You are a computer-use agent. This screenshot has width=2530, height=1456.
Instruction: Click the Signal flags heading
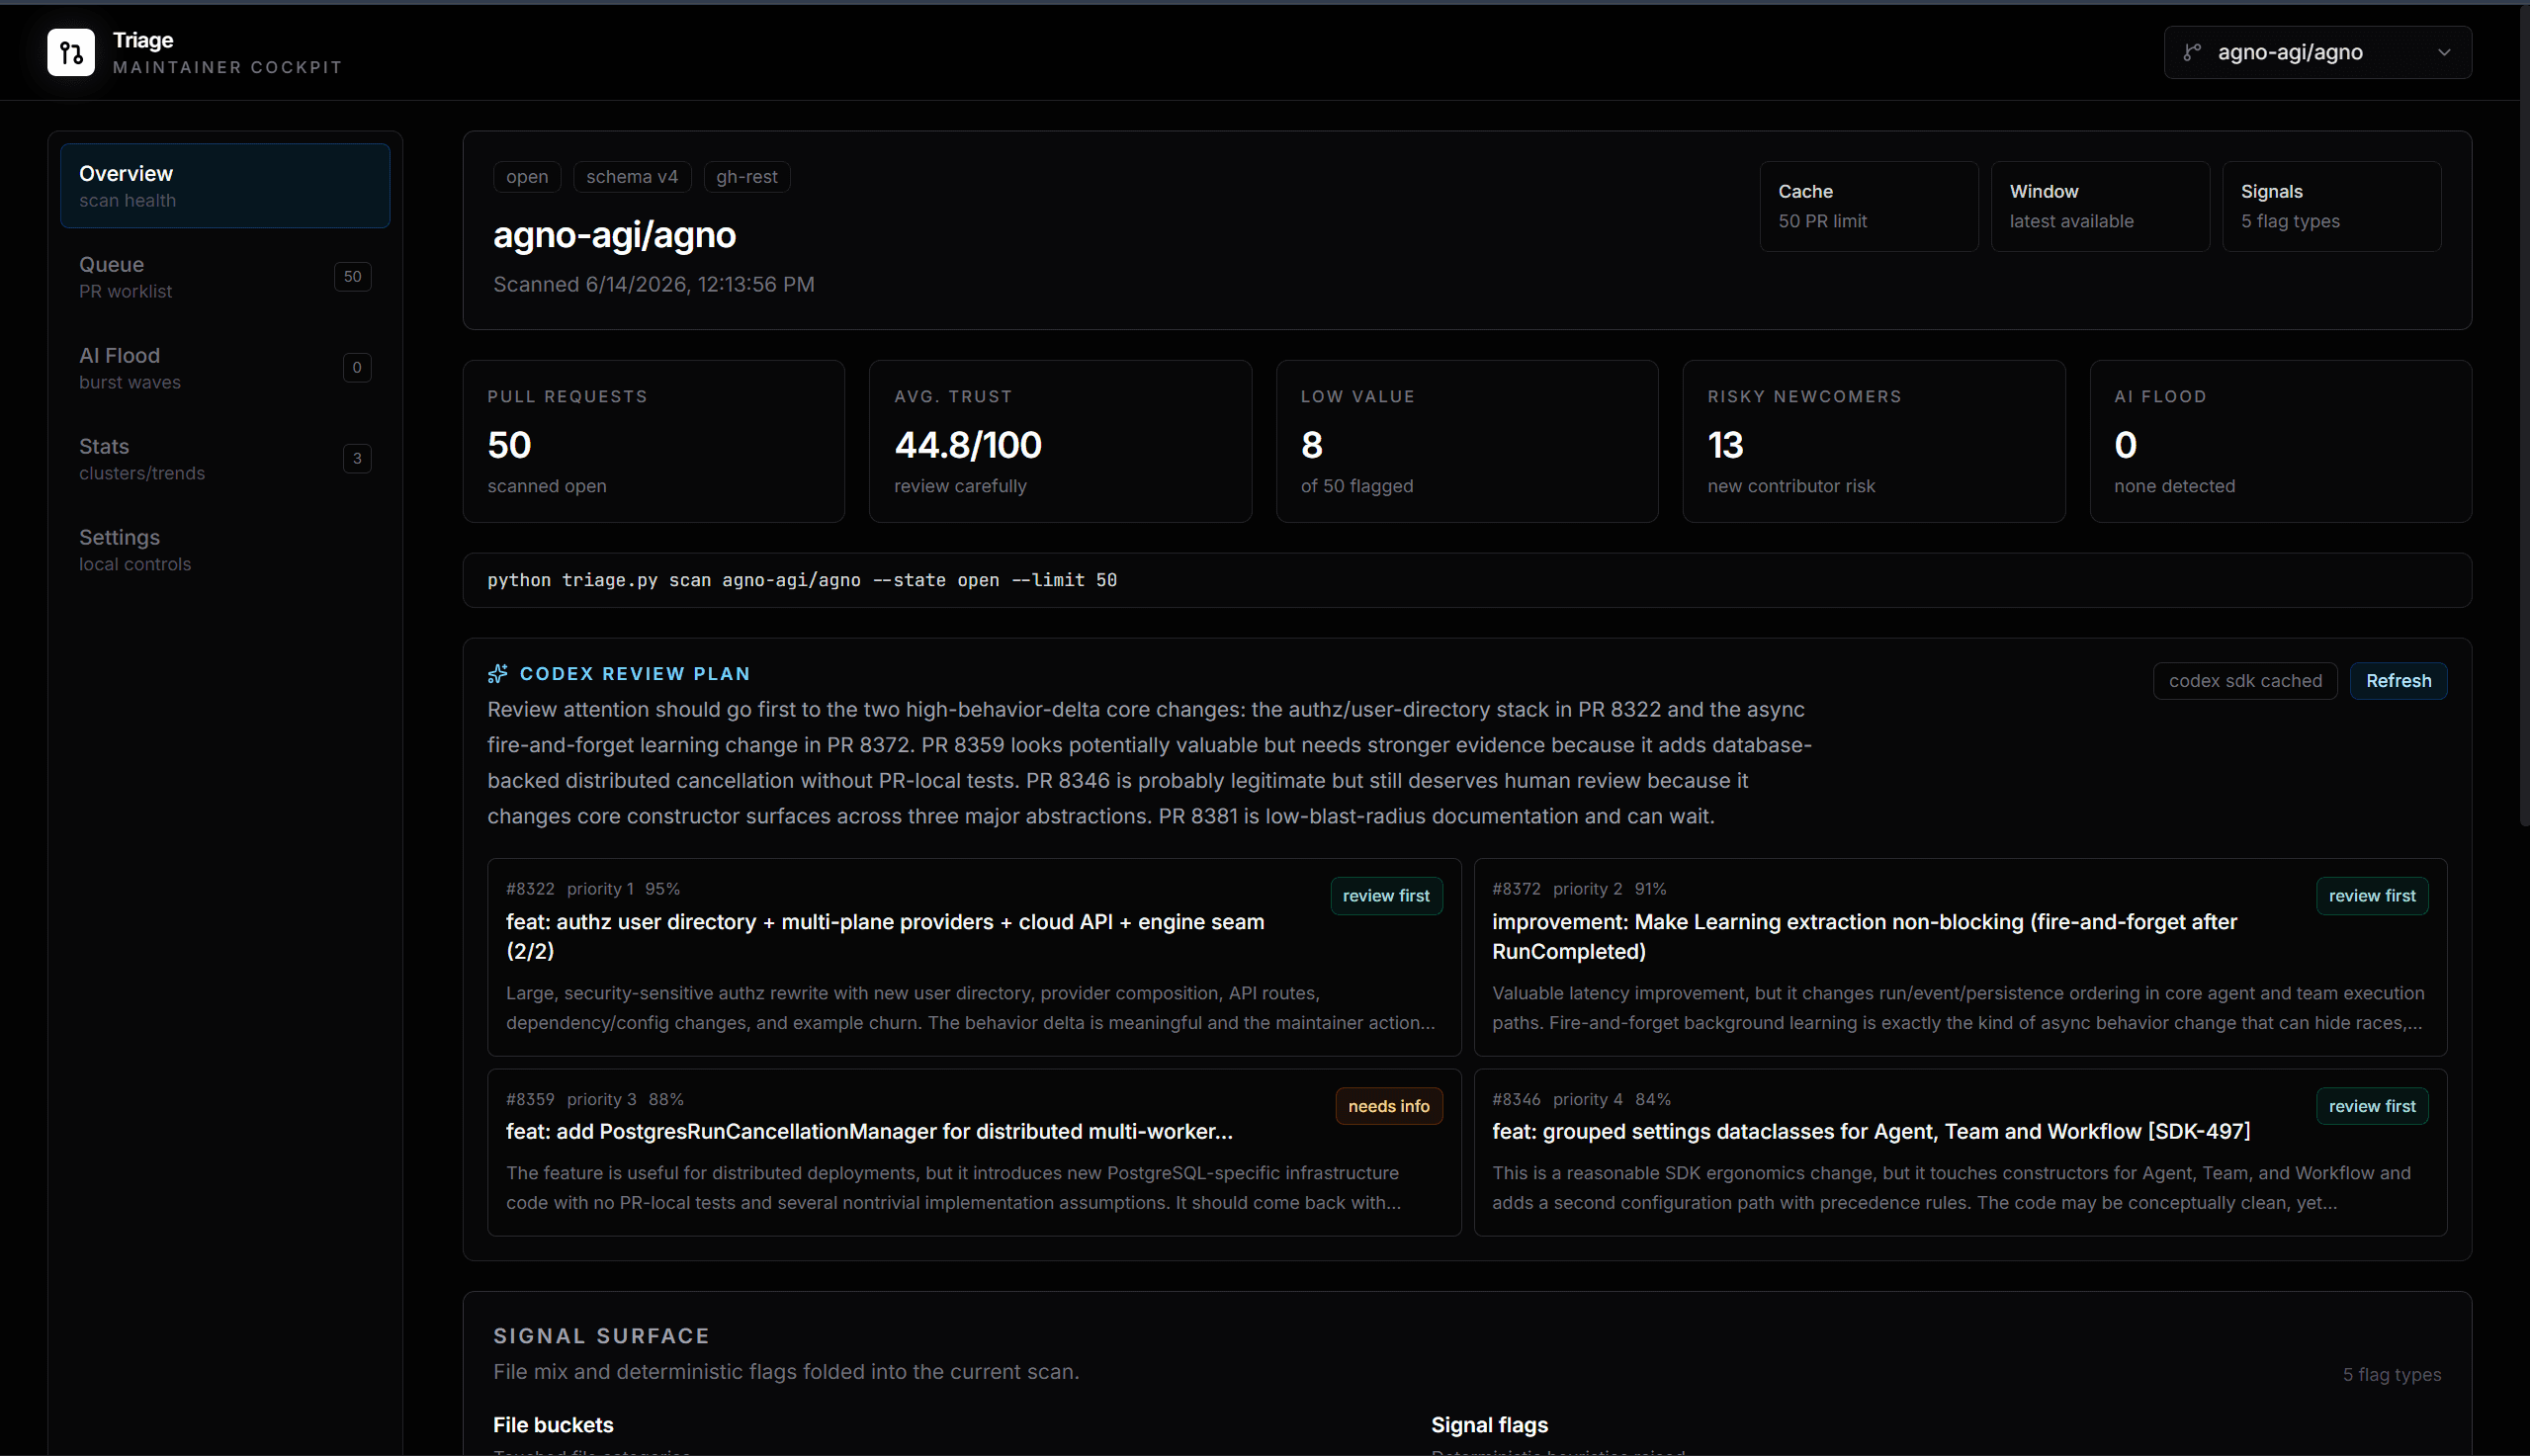pos(1489,1425)
